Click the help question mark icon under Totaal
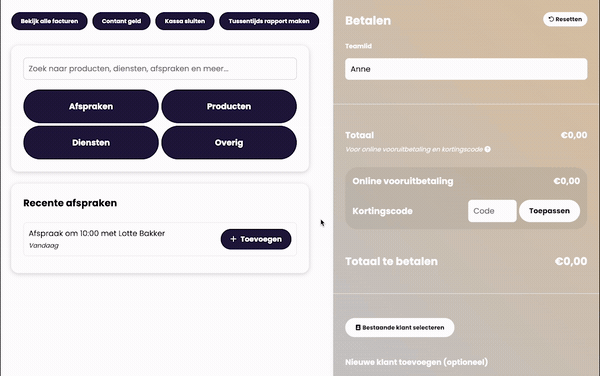 tap(488, 149)
